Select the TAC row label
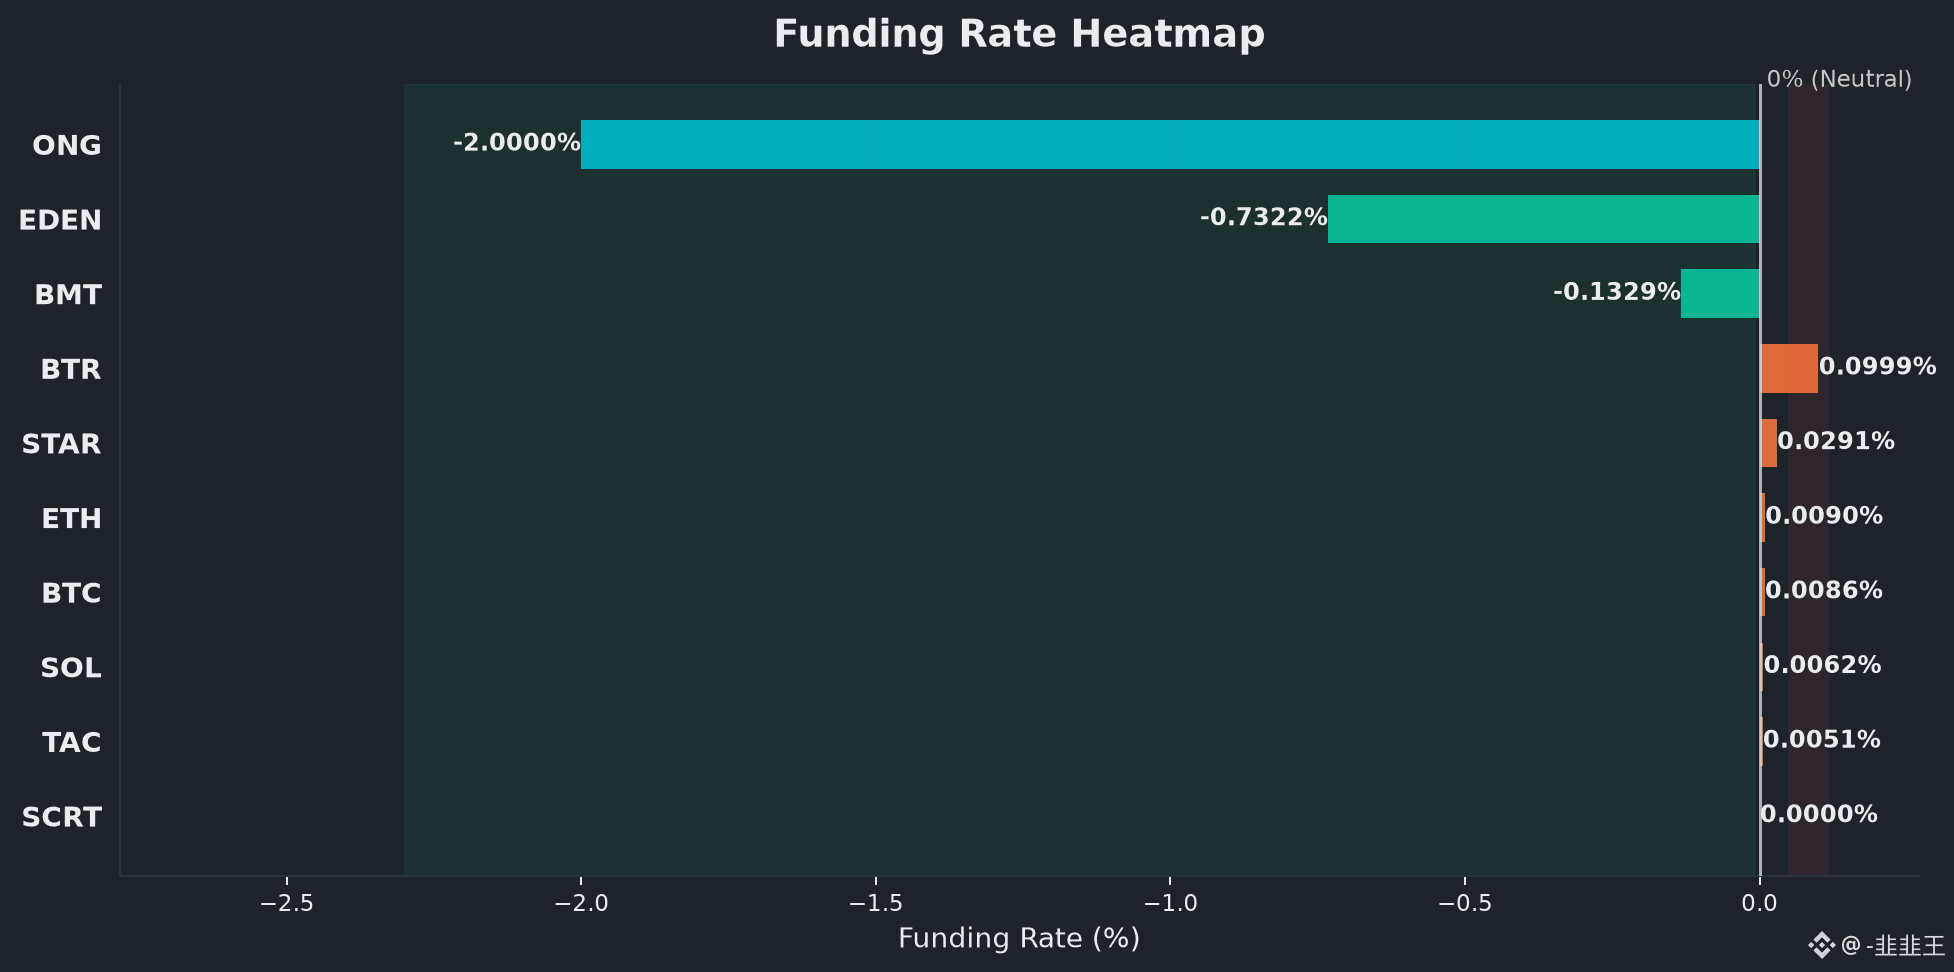1954x972 pixels. click(72, 742)
